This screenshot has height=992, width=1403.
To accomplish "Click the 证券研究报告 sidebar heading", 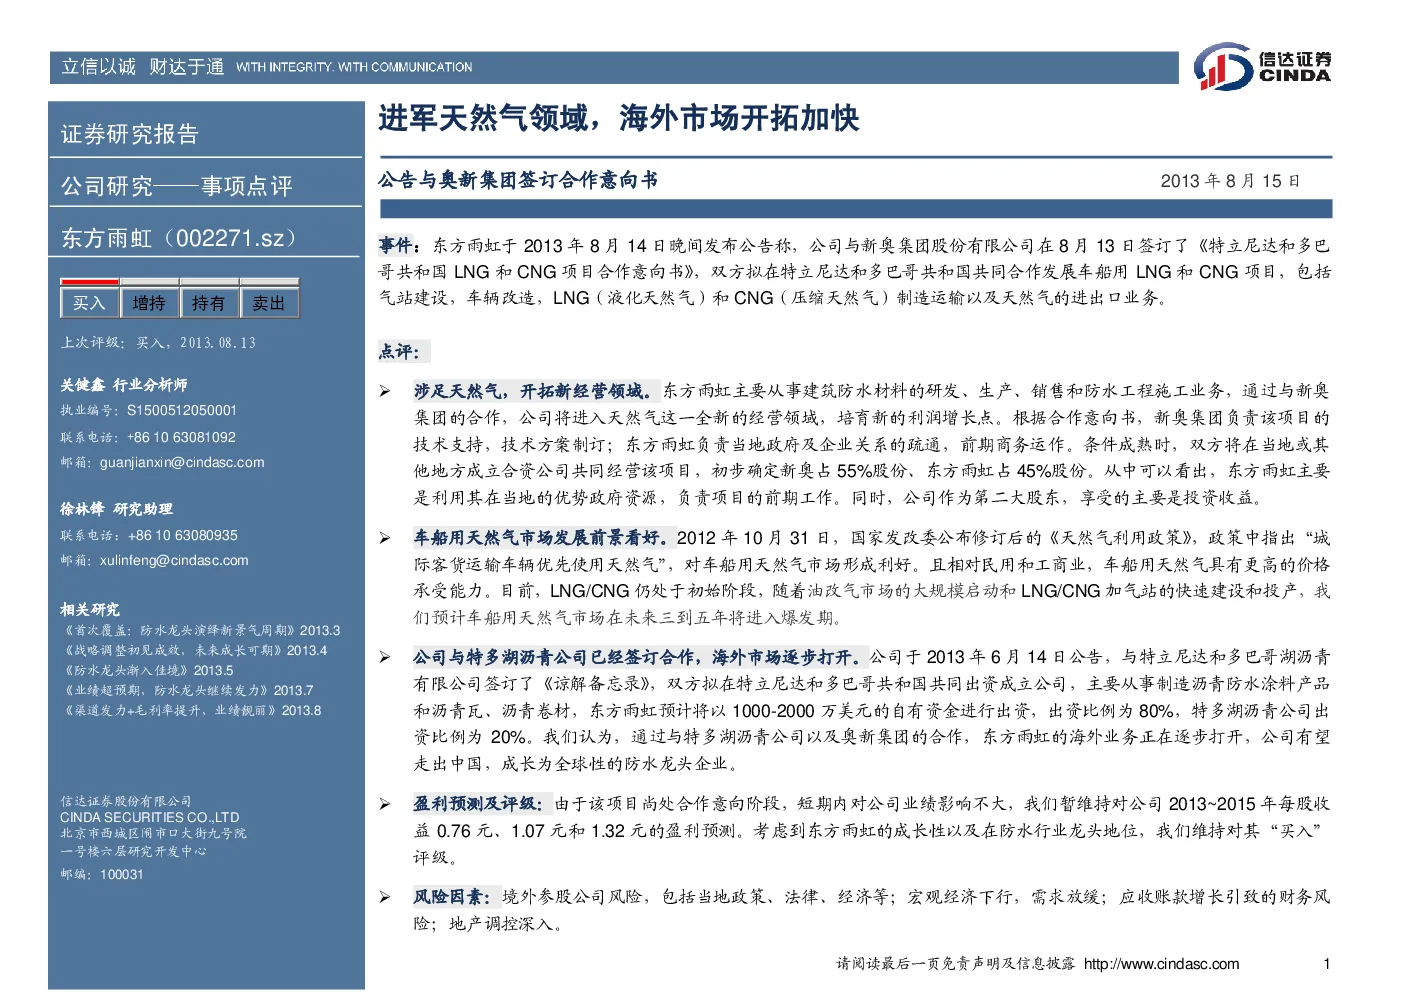I will coord(130,134).
